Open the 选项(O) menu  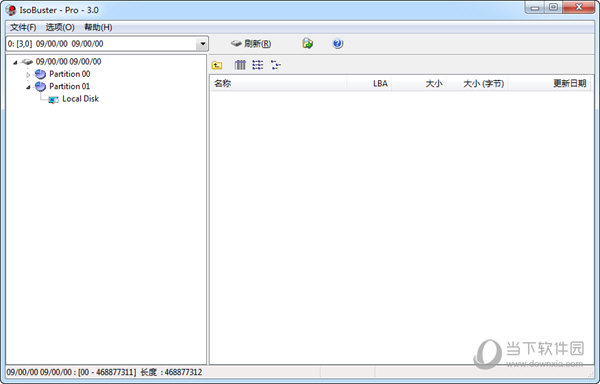pos(60,27)
